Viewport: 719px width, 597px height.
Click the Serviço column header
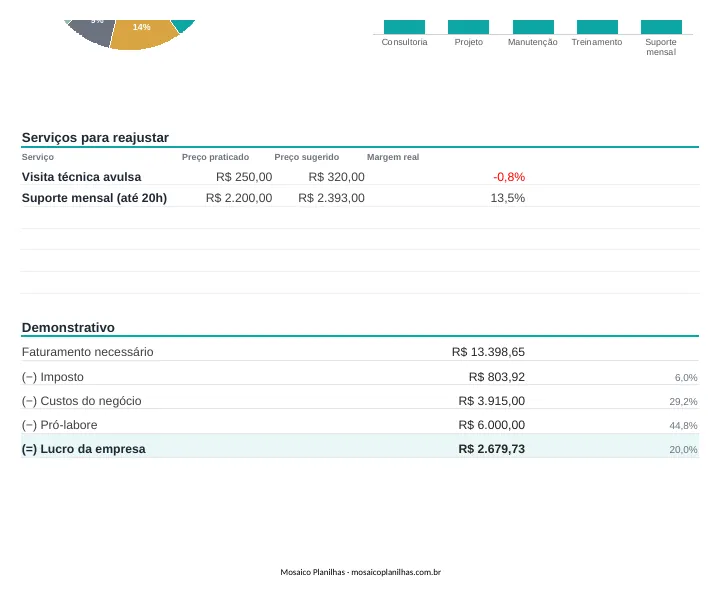point(38,157)
